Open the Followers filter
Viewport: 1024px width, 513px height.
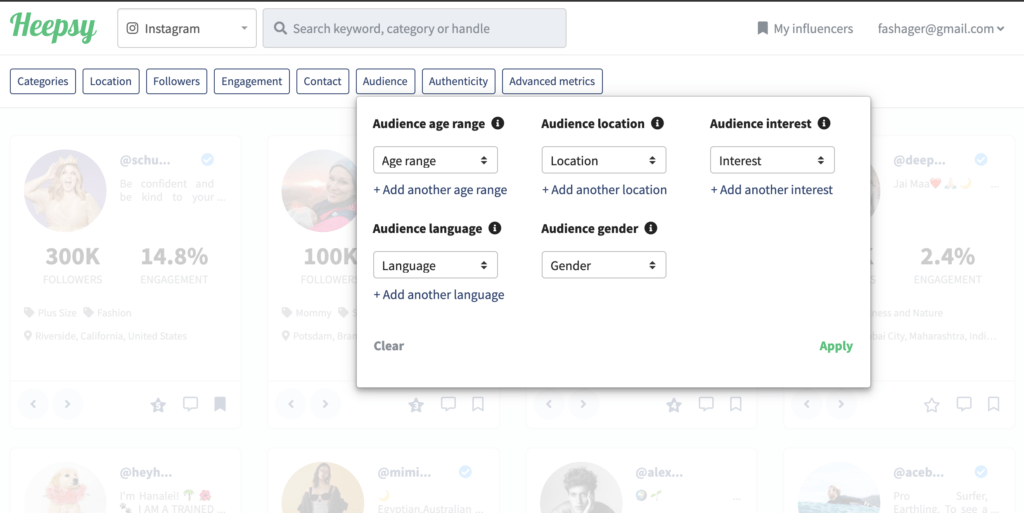click(176, 82)
